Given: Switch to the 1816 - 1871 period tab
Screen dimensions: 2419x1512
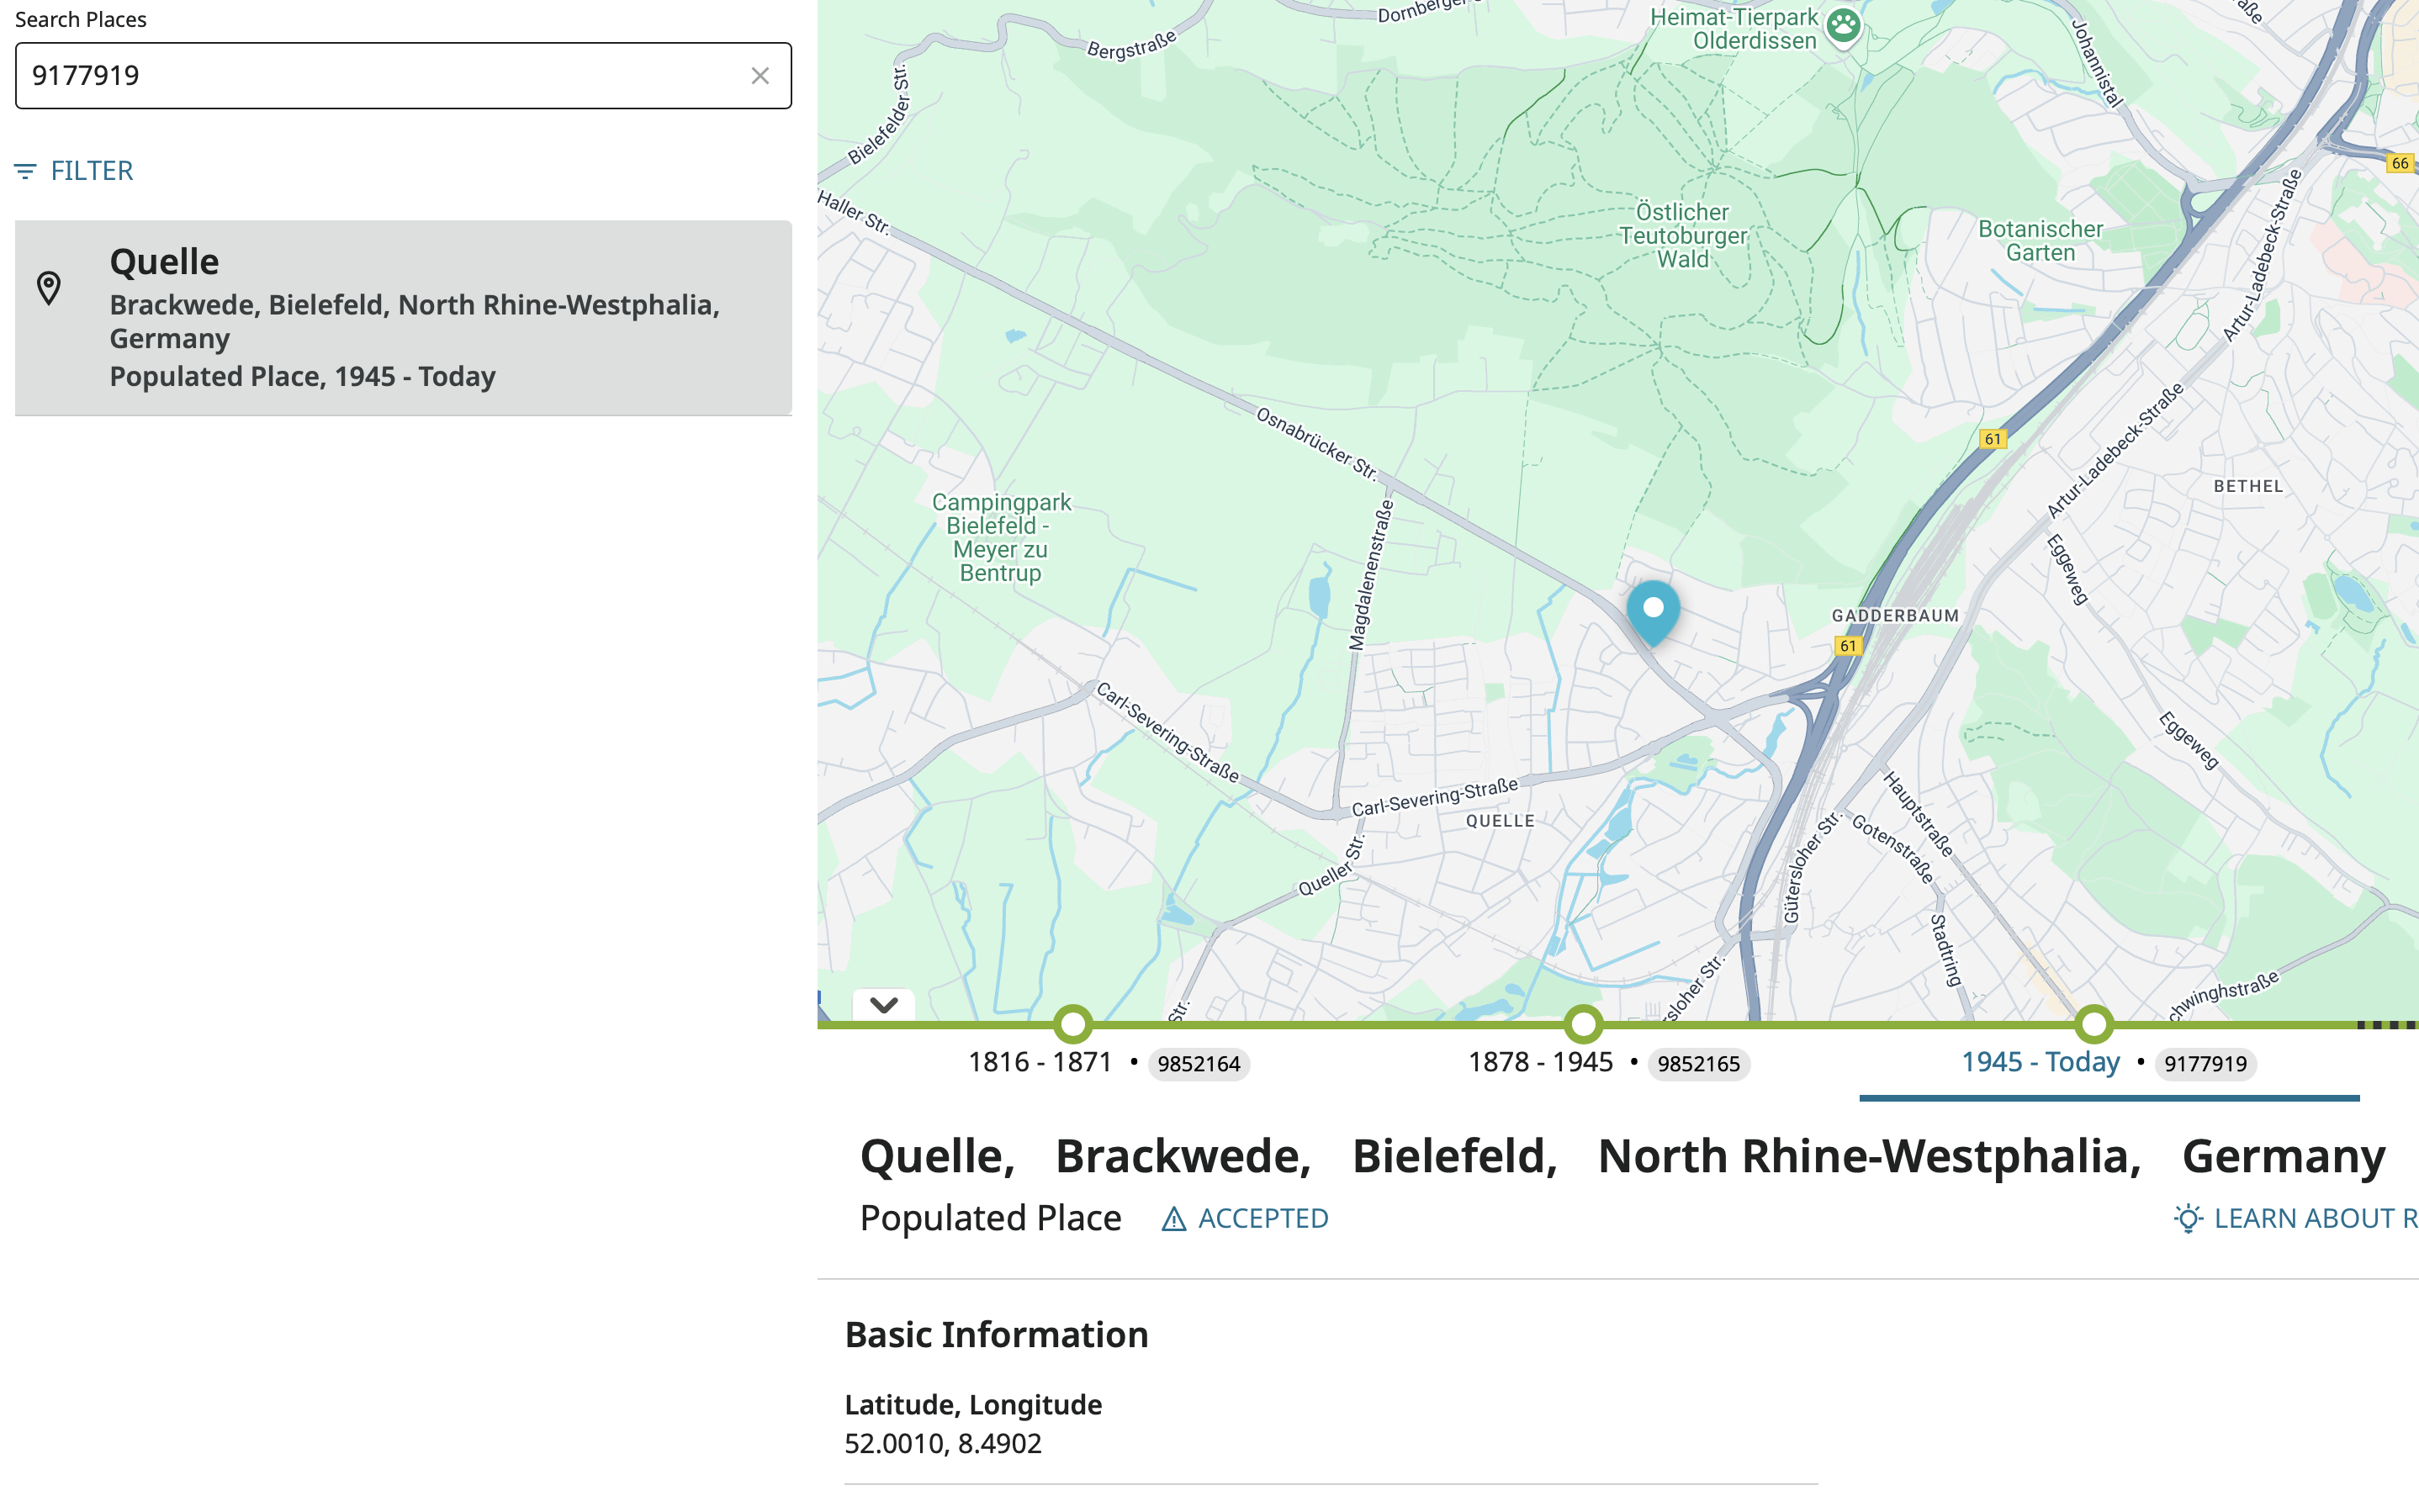Looking at the screenshot, I should (x=1040, y=1062).
